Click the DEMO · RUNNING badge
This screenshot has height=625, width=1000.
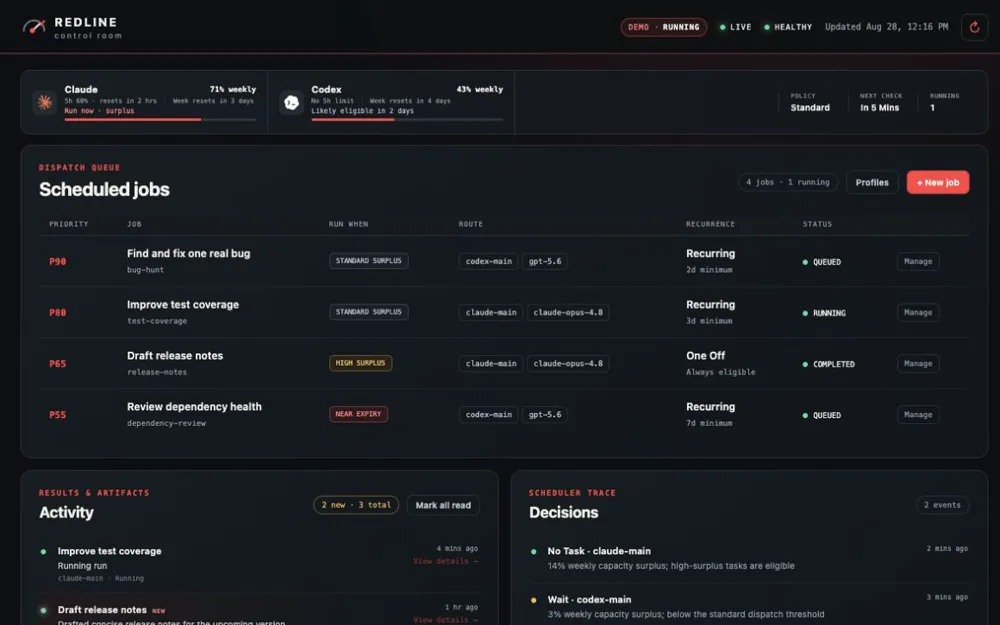click(x=663, y=27)
